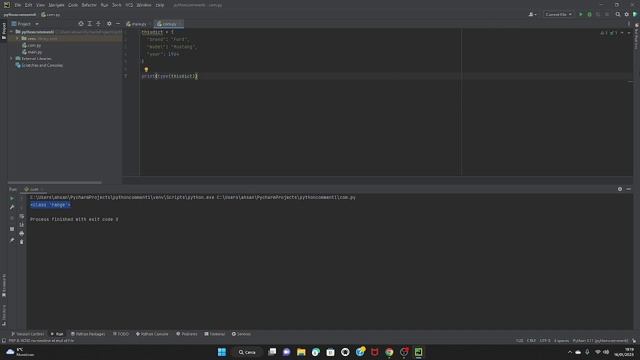Toggle scroll to end in Run console
Viewport: 640px width, 360px height.
pyautogui.click(x=22, y=224)
